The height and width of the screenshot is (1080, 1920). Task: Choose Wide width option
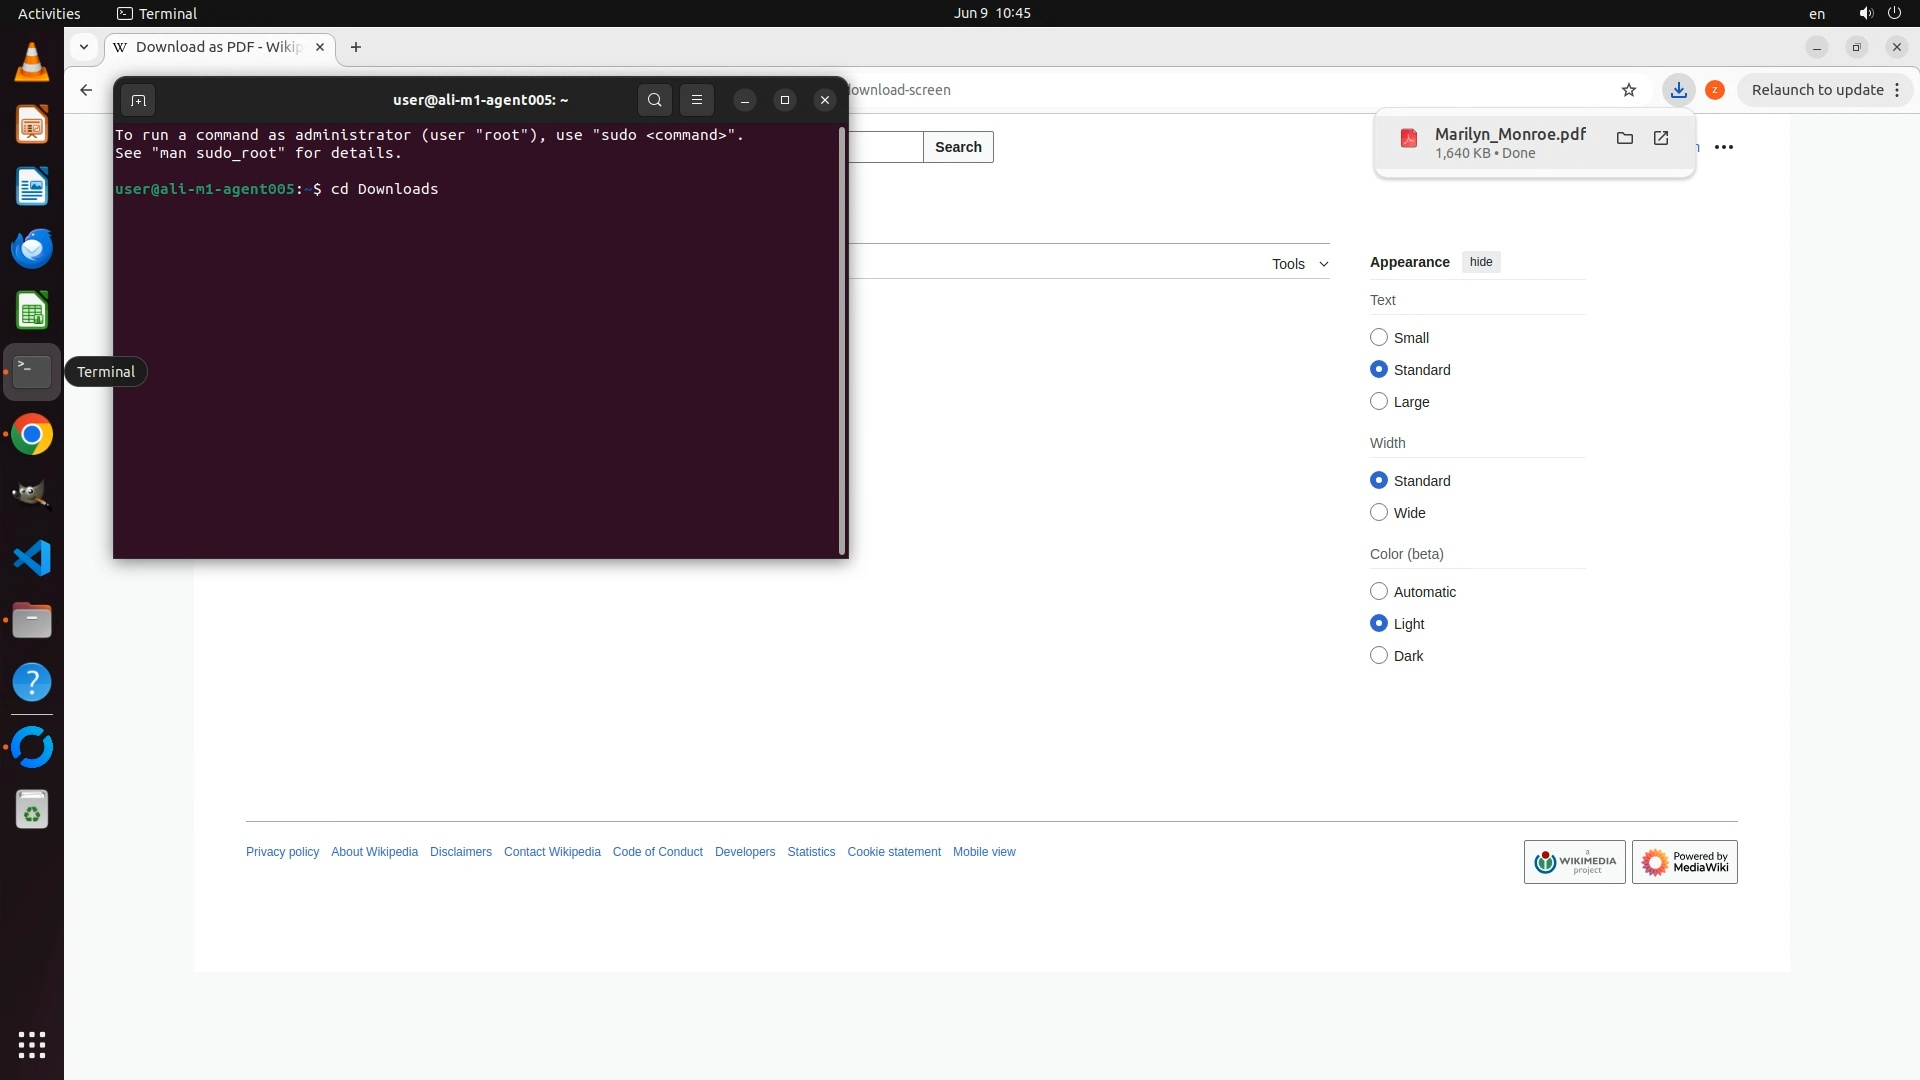pos(1379,513)
